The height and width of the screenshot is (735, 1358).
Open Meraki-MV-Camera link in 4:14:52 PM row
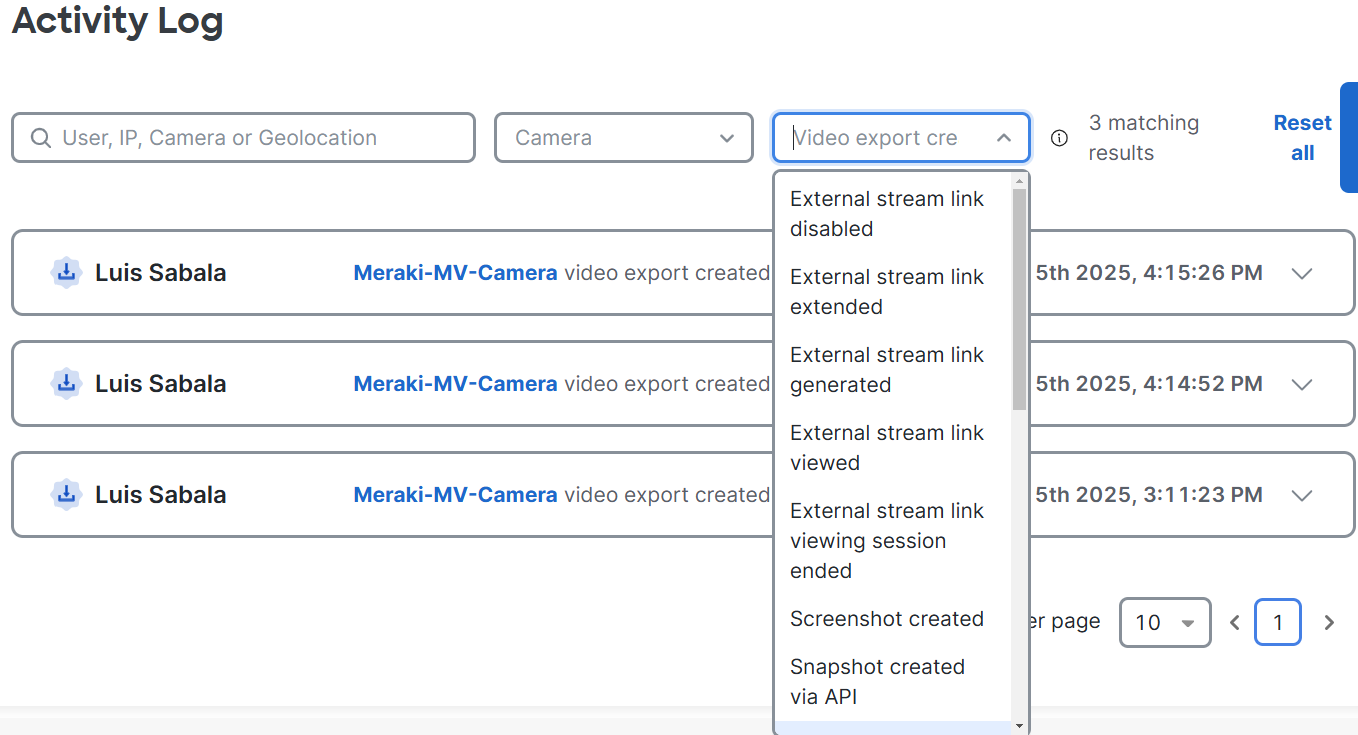point(455,384)
